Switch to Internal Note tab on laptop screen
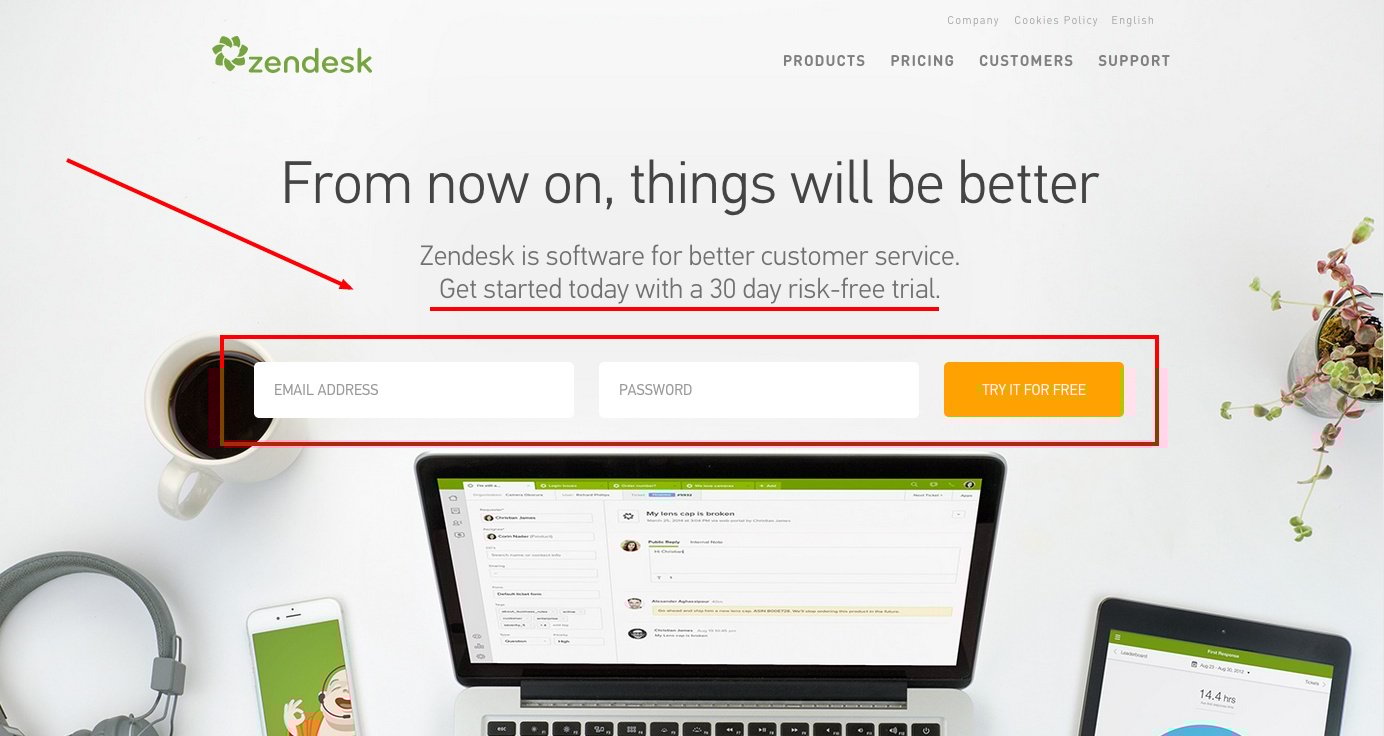The image size is (1384, 736). pos(706,542)
